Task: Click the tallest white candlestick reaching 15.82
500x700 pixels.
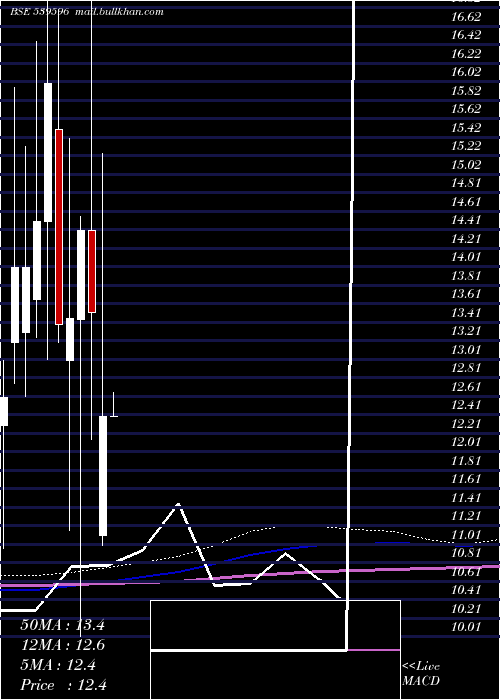Action: click(48, 152)
